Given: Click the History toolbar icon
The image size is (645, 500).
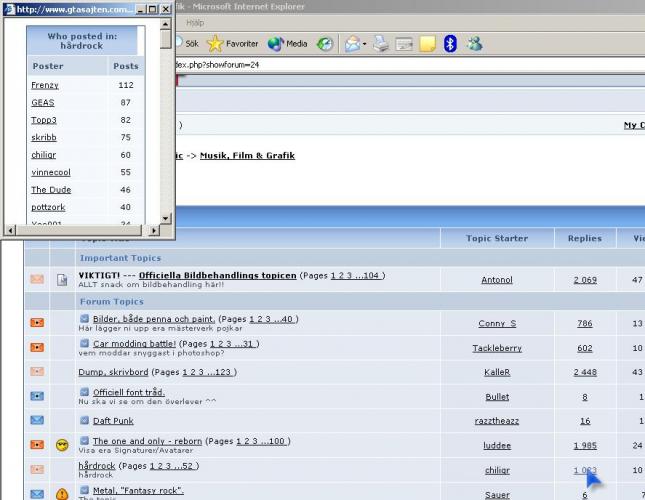Looking at the screenshot, I should (325, 44).
